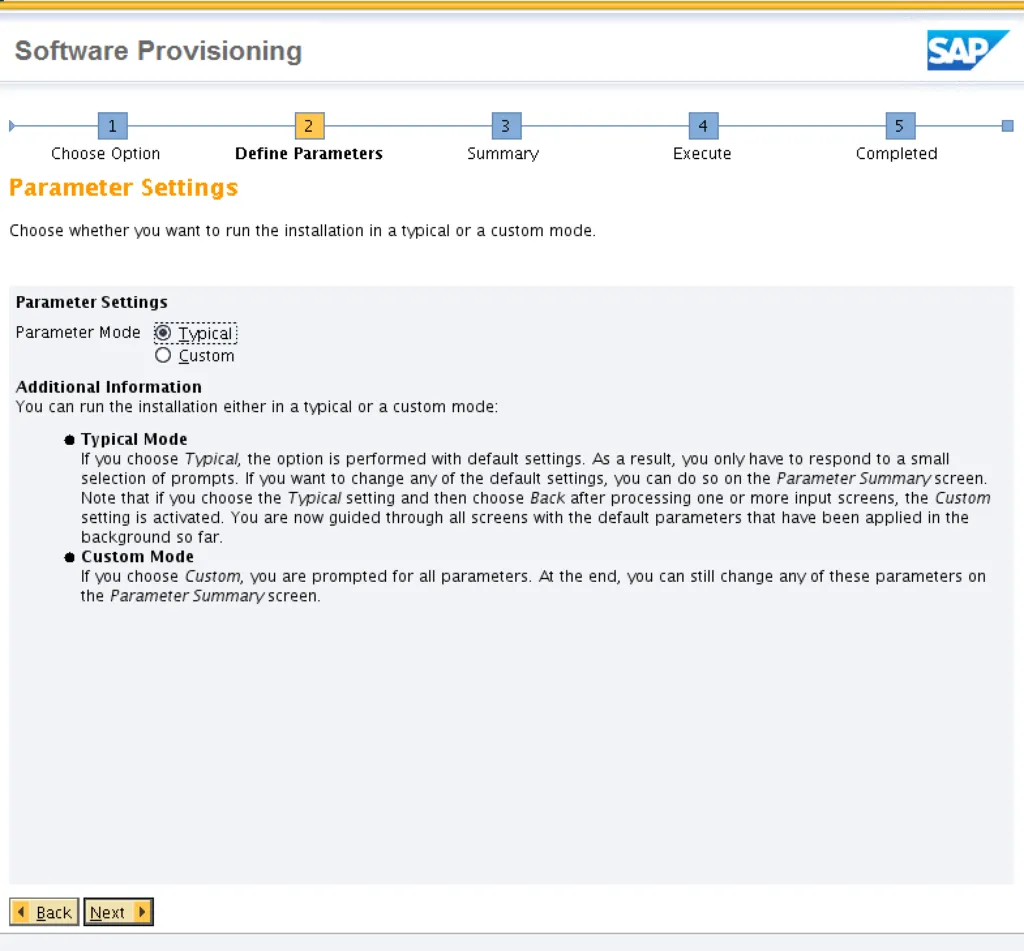Viewport: 1024px width, 951px height.
Task: Click the step 4 numbered box
Action: tap(703, 126)
